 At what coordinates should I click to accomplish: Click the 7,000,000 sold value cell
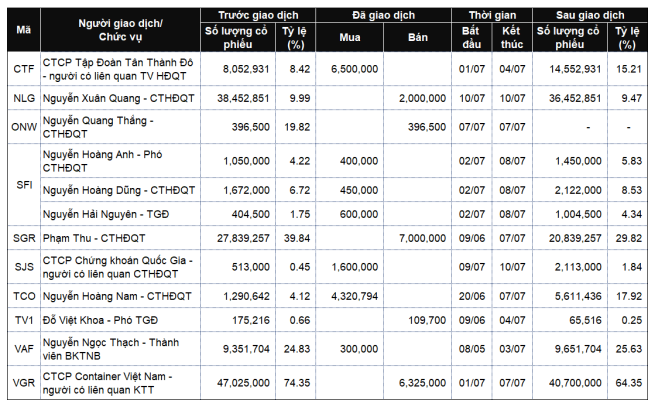(417, 238)
